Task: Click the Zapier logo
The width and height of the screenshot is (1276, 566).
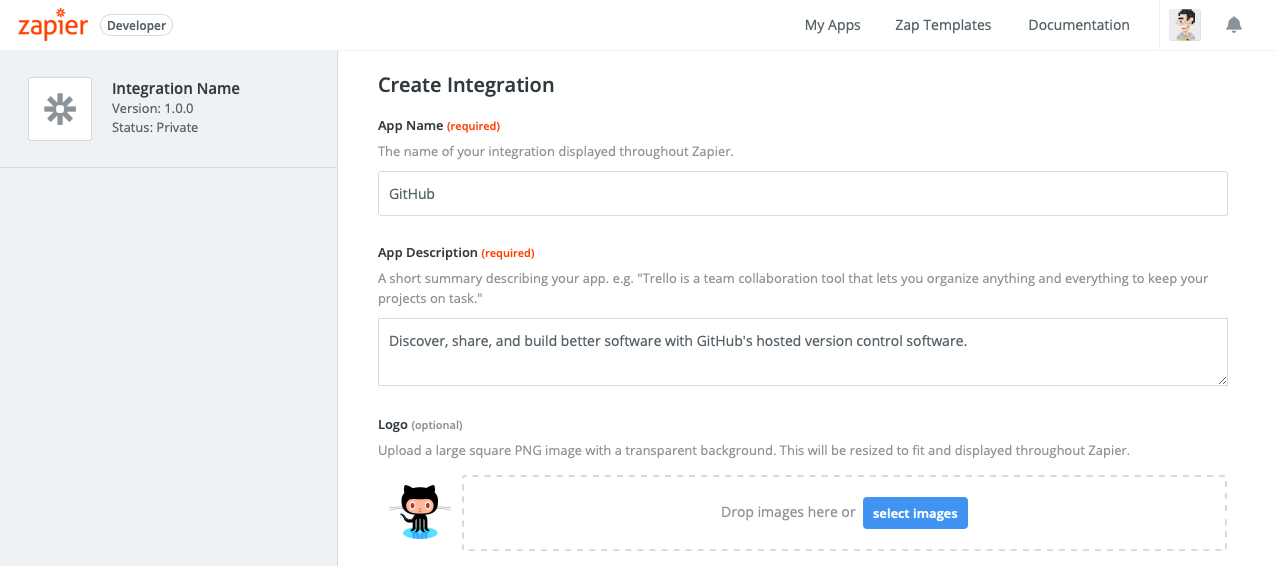Action: pyautogui.click(x=54, y=24)
